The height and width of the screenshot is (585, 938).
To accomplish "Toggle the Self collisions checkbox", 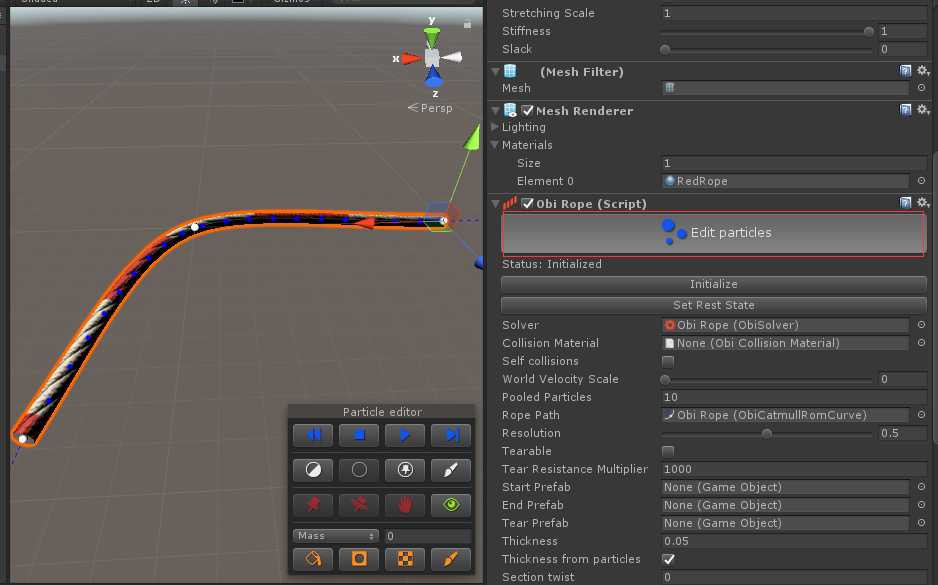I will [x=668, y=361].
